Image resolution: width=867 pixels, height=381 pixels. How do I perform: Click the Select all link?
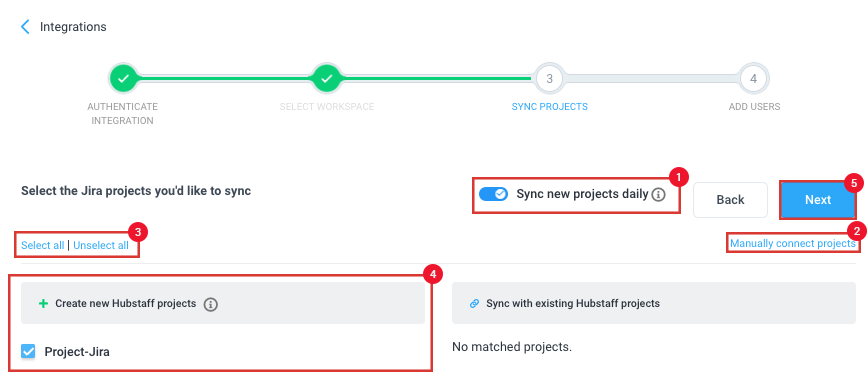[43, 246]
